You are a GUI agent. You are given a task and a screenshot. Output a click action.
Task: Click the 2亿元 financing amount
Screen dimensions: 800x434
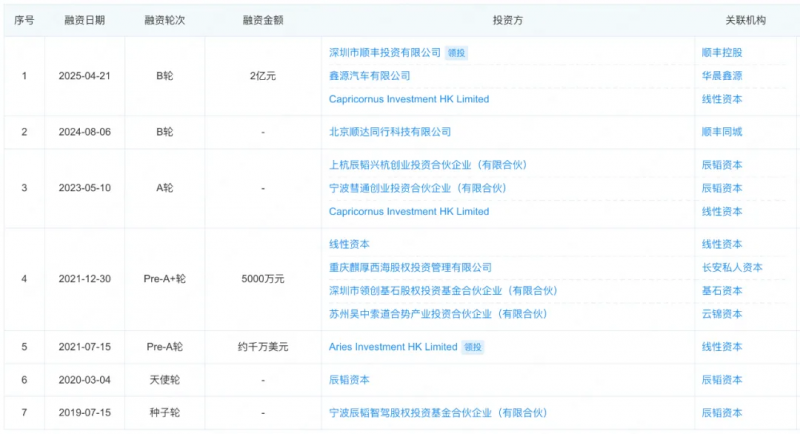[263, 76]
